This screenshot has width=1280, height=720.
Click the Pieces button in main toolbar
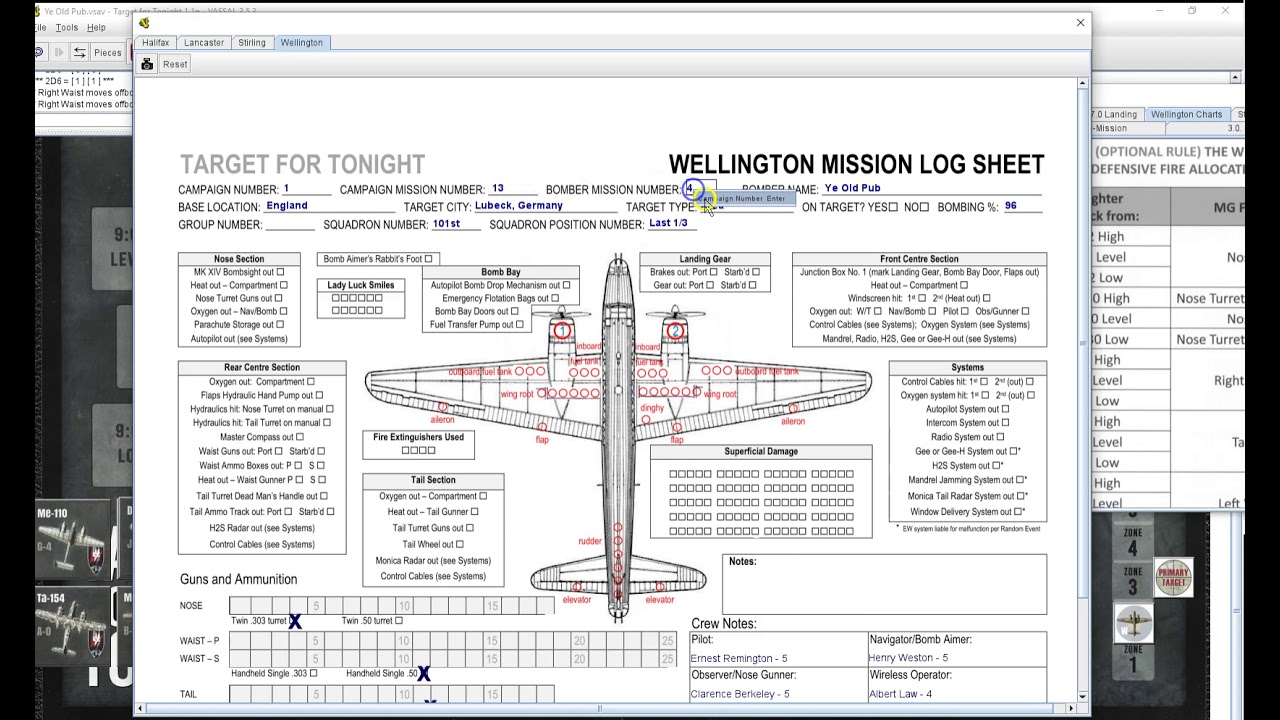click(107, 52)
